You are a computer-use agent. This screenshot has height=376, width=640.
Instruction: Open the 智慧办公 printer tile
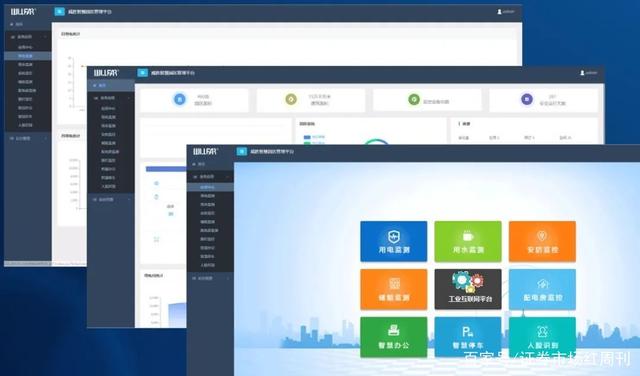click(x=393, y=337)
